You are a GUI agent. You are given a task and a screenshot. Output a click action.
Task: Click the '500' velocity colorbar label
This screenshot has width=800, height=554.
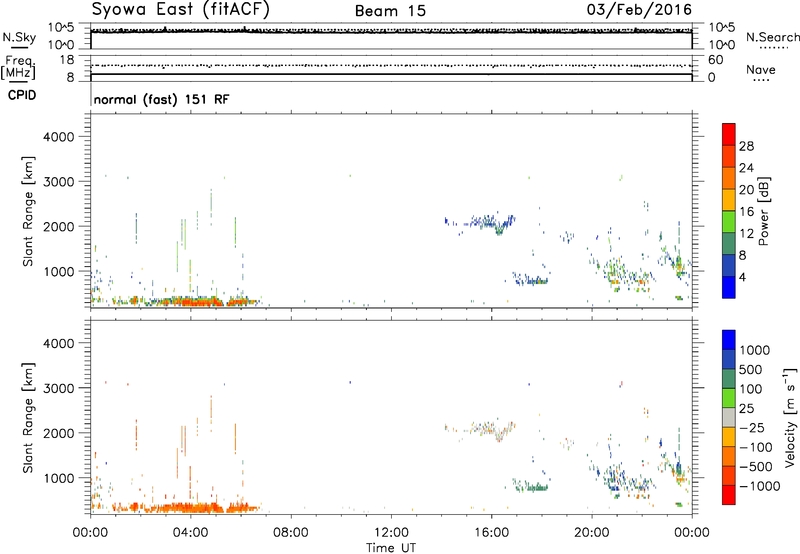[751, 369]
